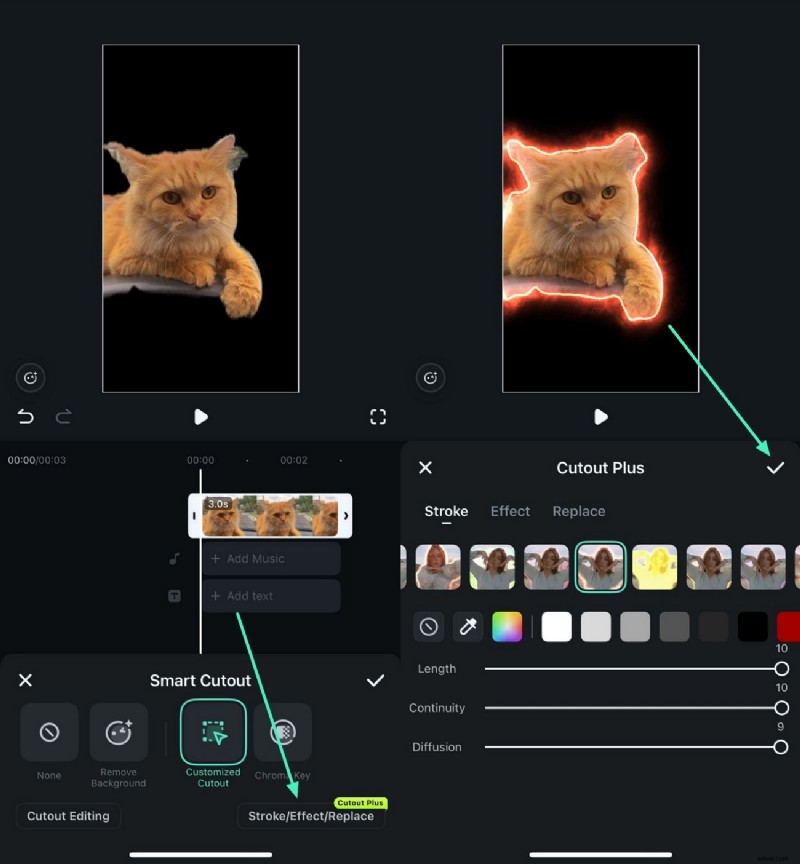Add Music to the timeline
The width and height of the screenshot is (800, 864).
click(x=270, y=559)
